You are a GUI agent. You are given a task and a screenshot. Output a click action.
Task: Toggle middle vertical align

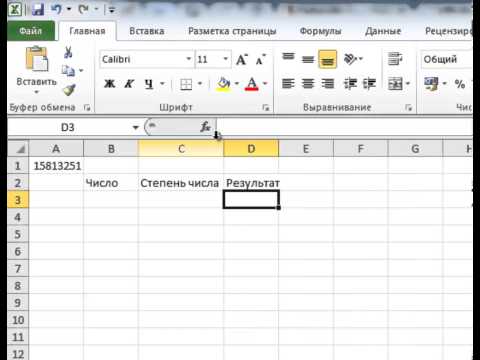308,59
